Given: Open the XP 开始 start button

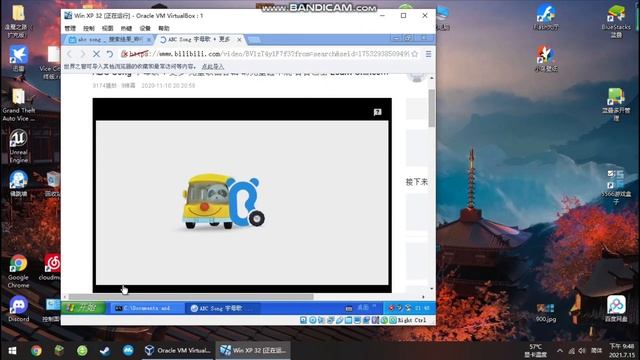Looking at the screenshot, I should pos(83,308).
